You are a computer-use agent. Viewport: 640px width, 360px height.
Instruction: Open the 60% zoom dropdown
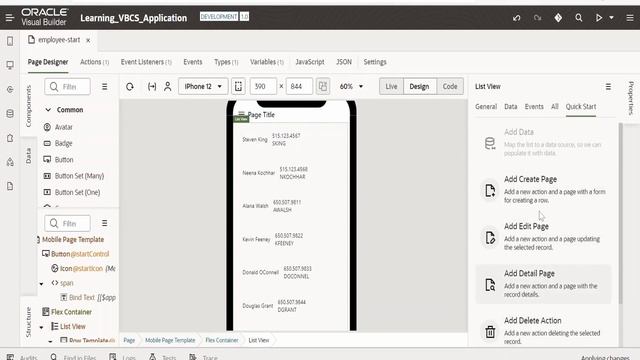[x=351, y=87]
